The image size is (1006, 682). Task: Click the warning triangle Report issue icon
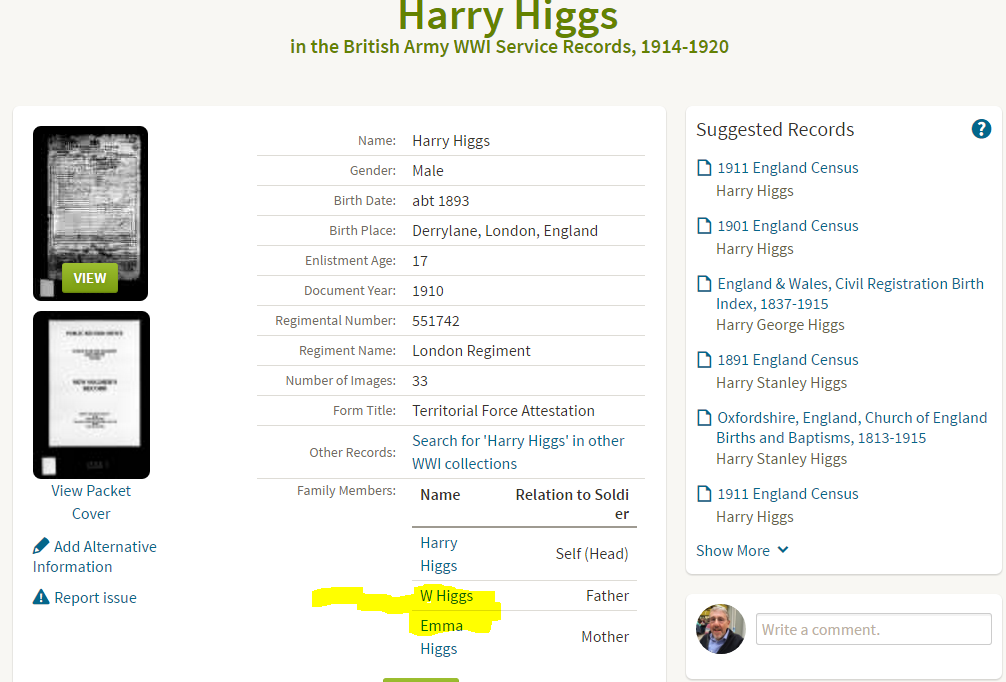coord(41,597)
